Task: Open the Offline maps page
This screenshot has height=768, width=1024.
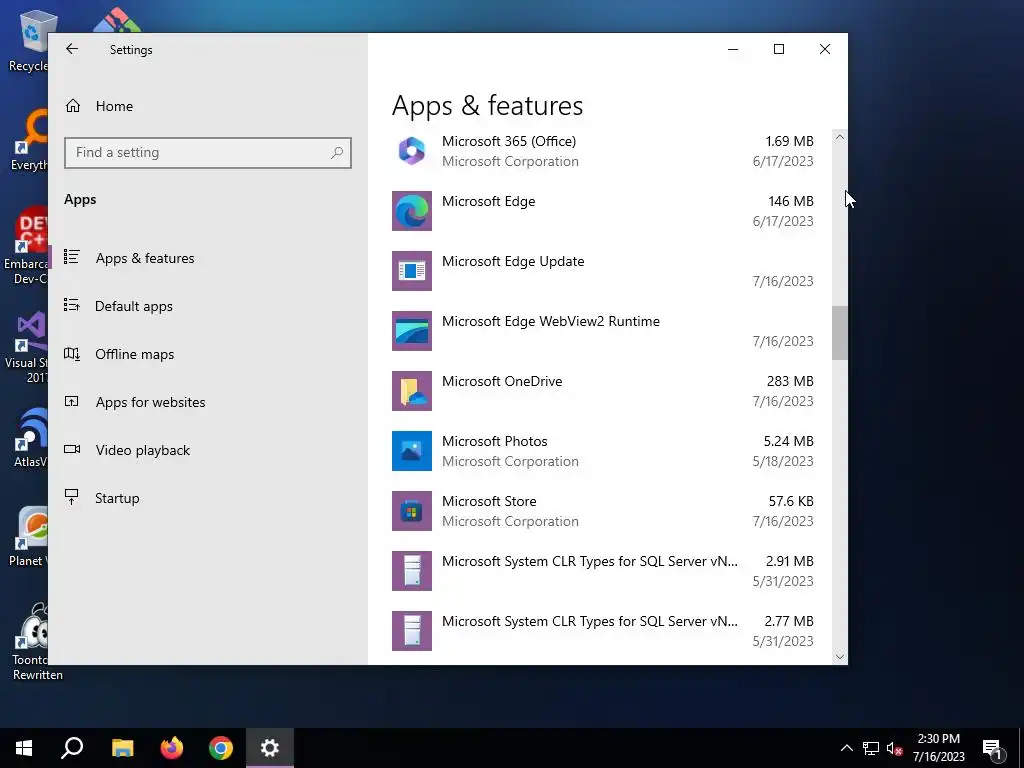Action: [135, 354]
